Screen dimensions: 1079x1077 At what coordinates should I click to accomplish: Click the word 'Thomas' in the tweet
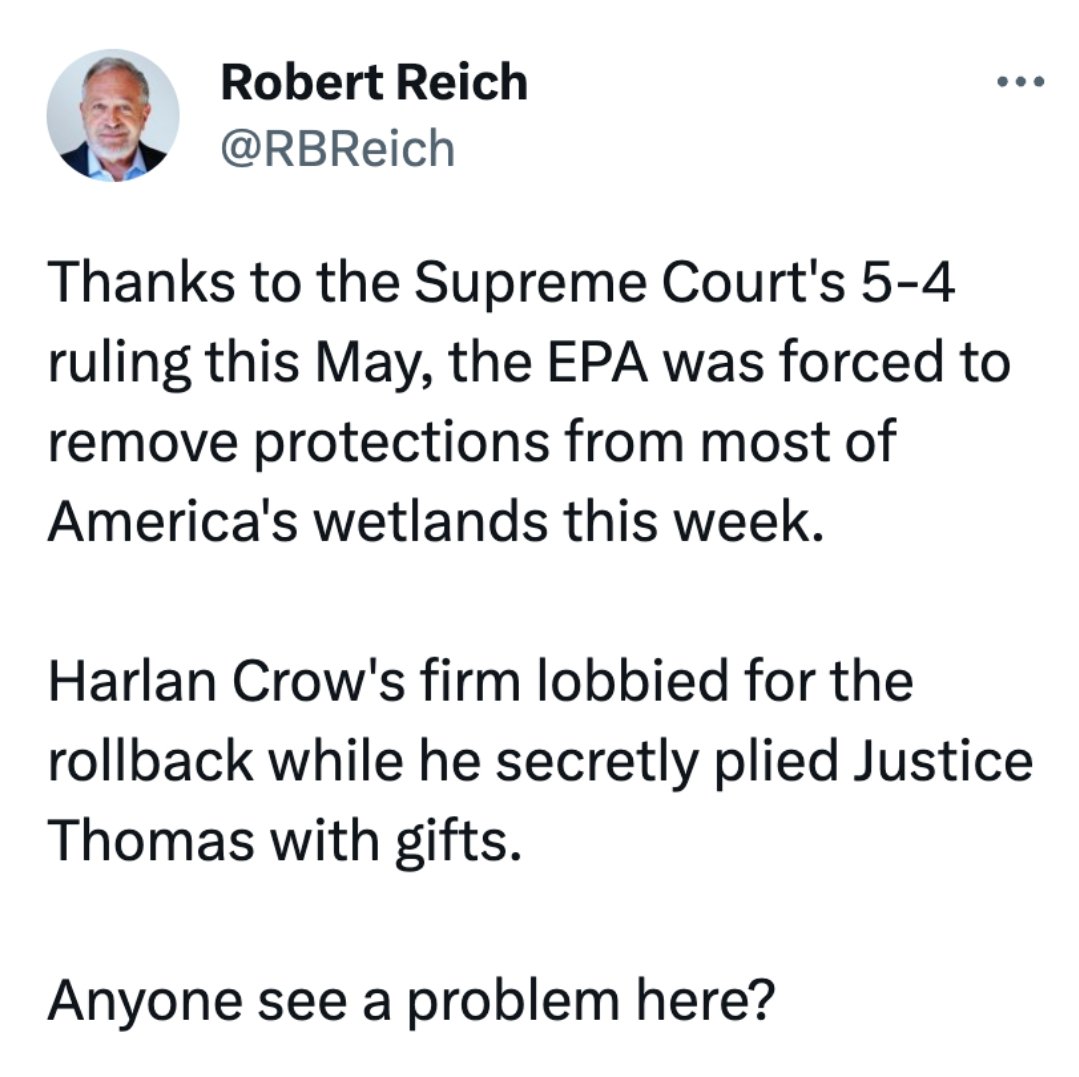151,840
